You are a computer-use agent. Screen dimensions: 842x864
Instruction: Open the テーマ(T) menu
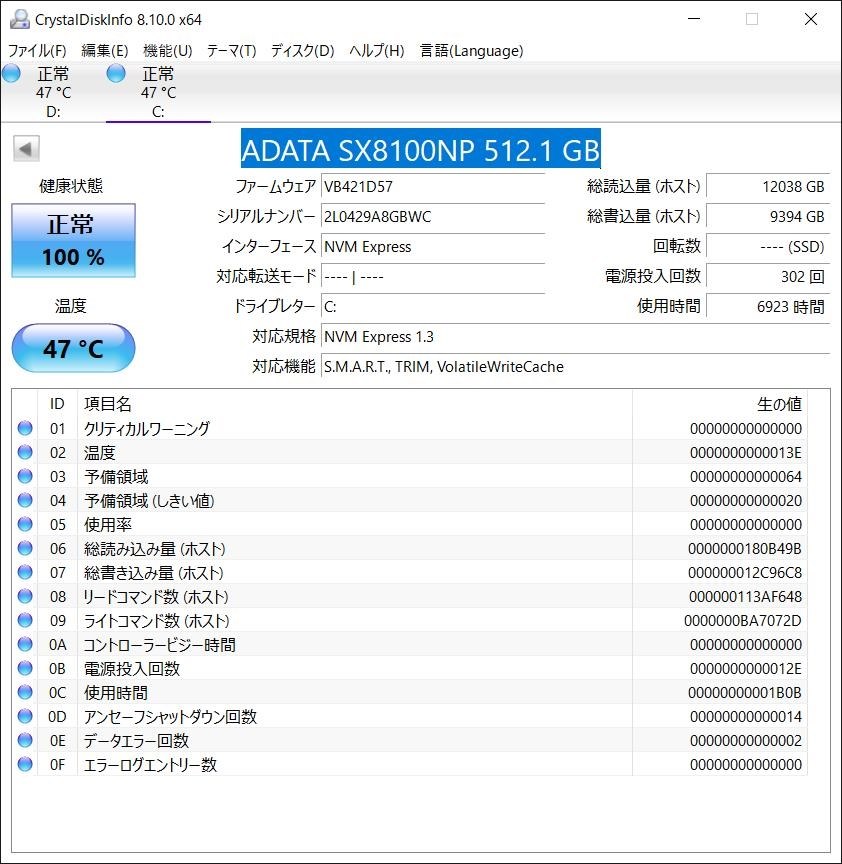point(231,51)
